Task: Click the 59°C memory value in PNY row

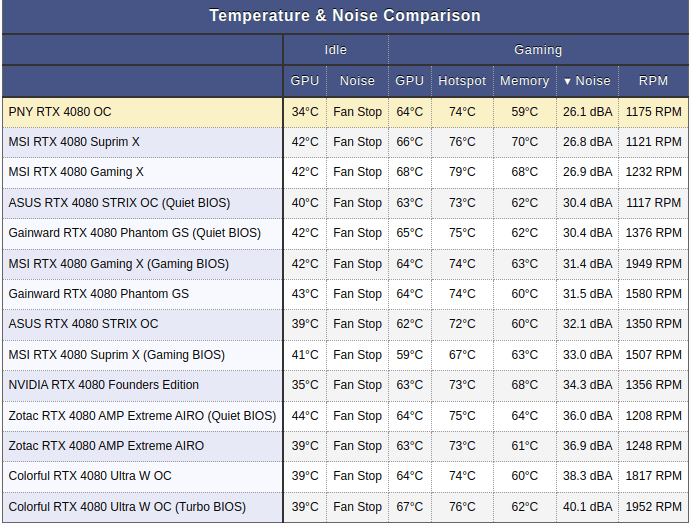Action: (x=524, y=112)
